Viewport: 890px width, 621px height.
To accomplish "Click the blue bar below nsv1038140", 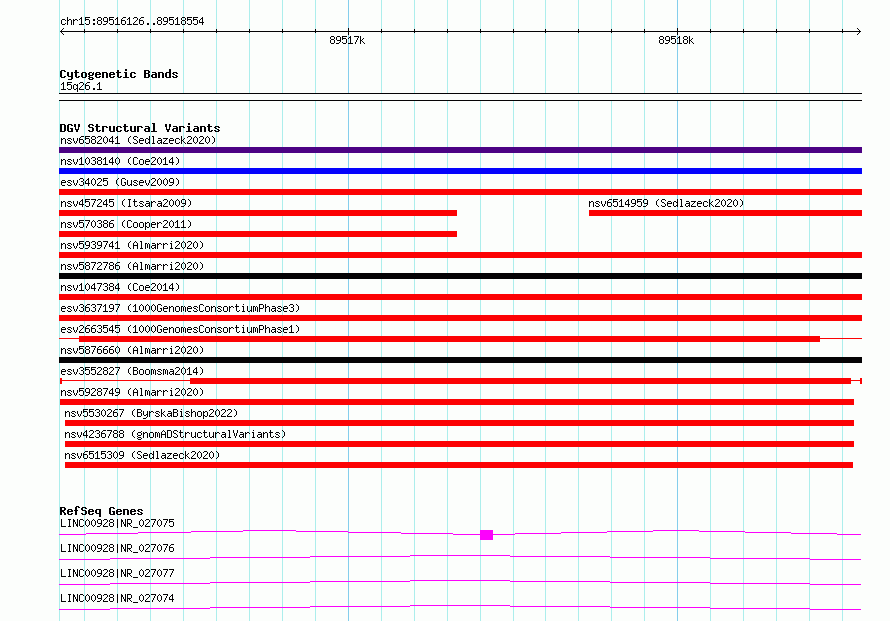I will (x=460, y=171).
